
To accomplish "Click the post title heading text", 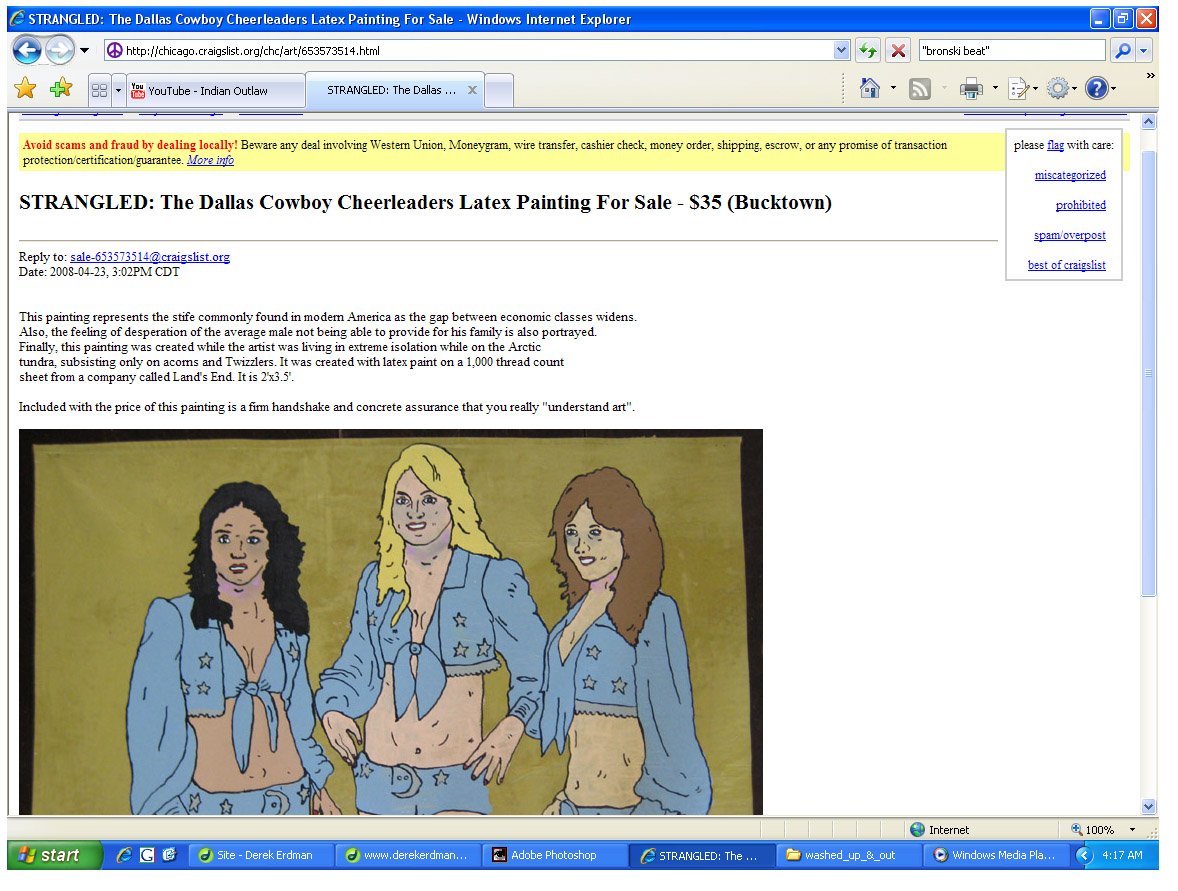I will click(425, 203).
